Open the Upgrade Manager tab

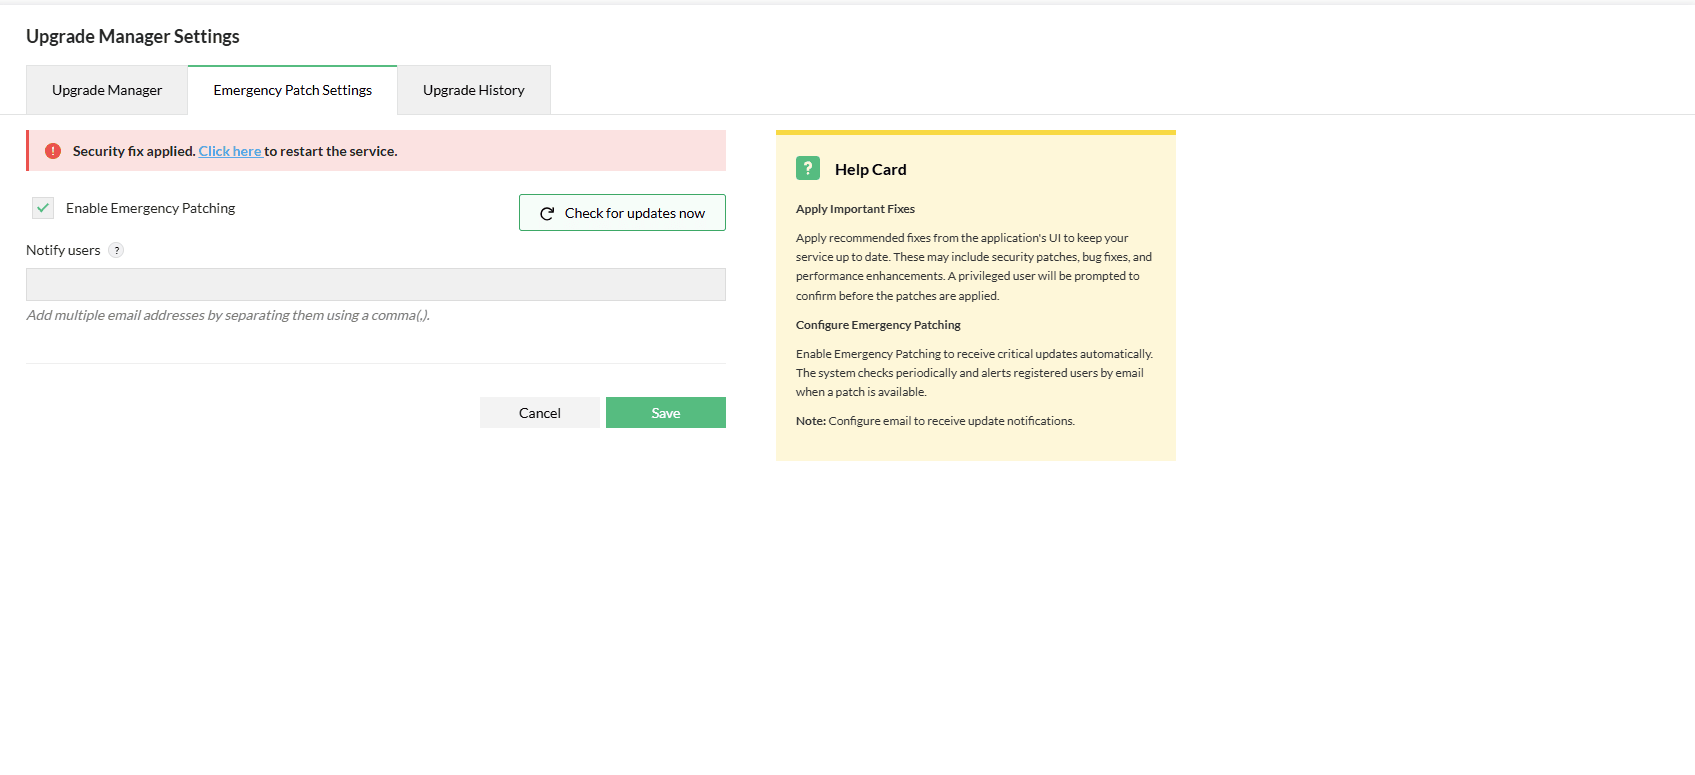point(107,90)
